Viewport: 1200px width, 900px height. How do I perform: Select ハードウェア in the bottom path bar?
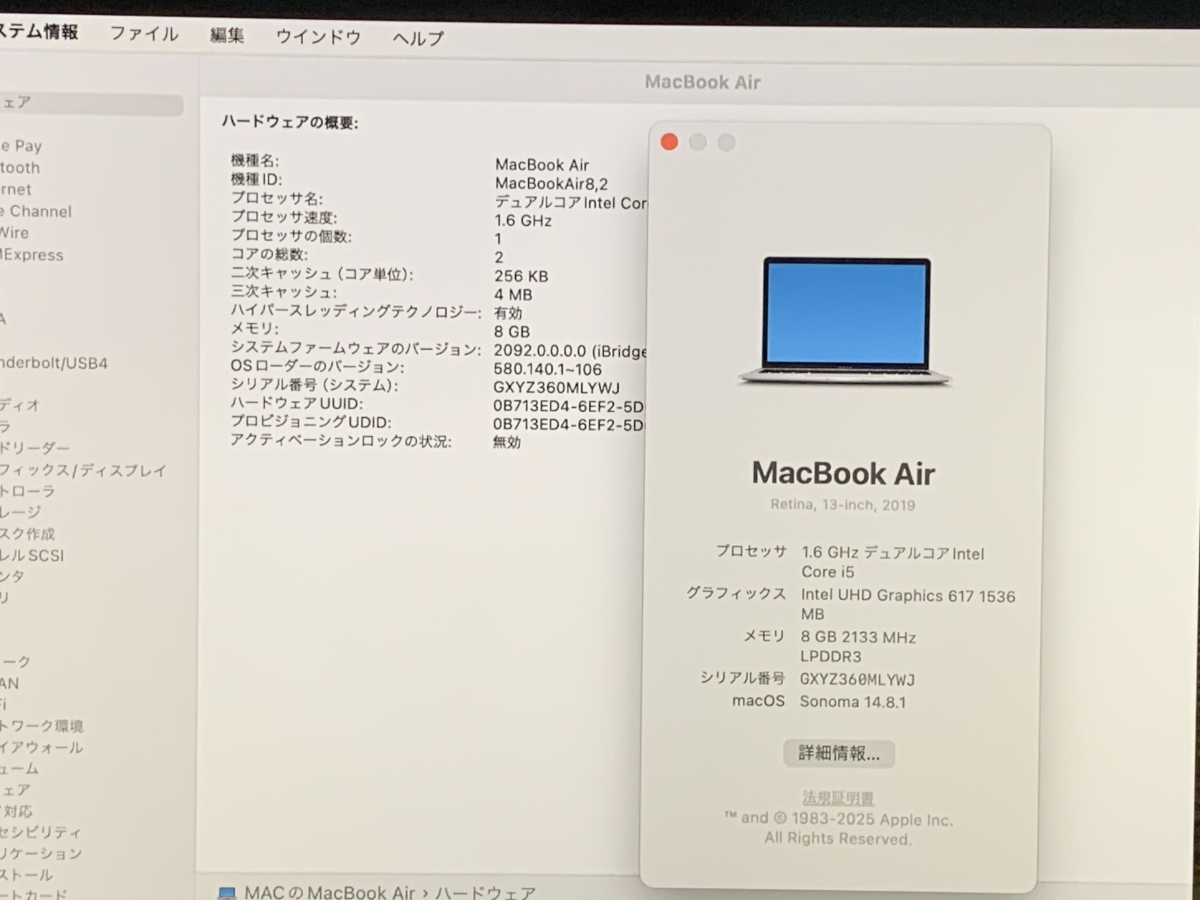[x=487, y=893]
